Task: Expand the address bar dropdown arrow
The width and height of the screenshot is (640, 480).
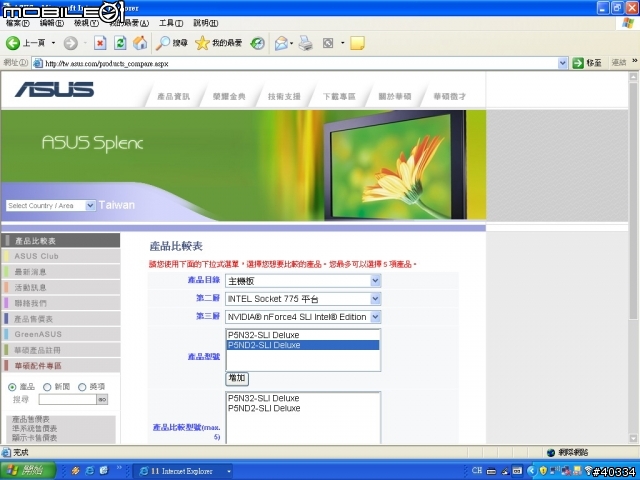Action: (x=562, y=63)
